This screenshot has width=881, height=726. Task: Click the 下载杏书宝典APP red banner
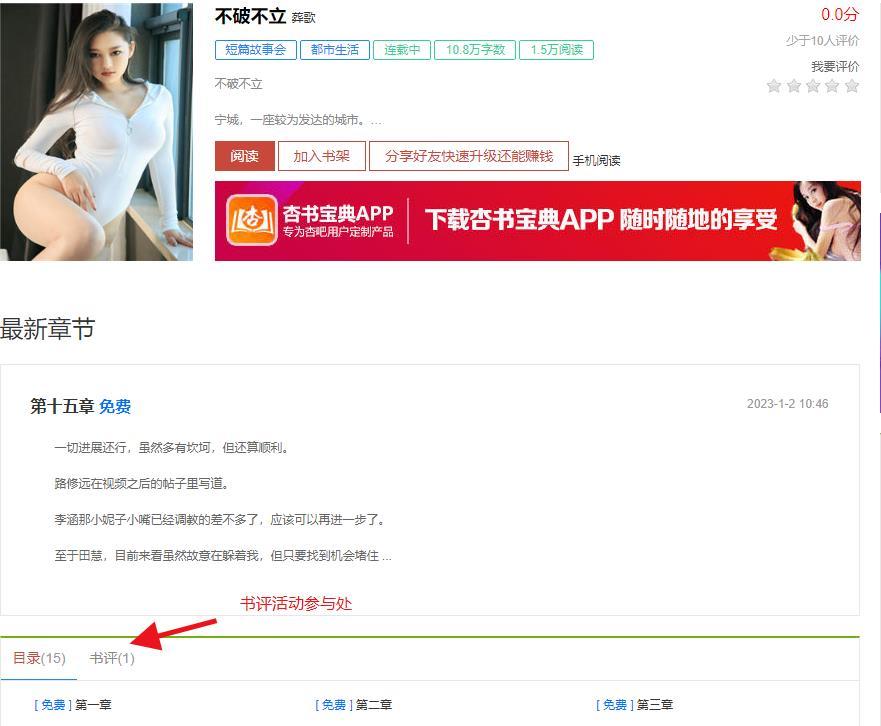point(538,220)
